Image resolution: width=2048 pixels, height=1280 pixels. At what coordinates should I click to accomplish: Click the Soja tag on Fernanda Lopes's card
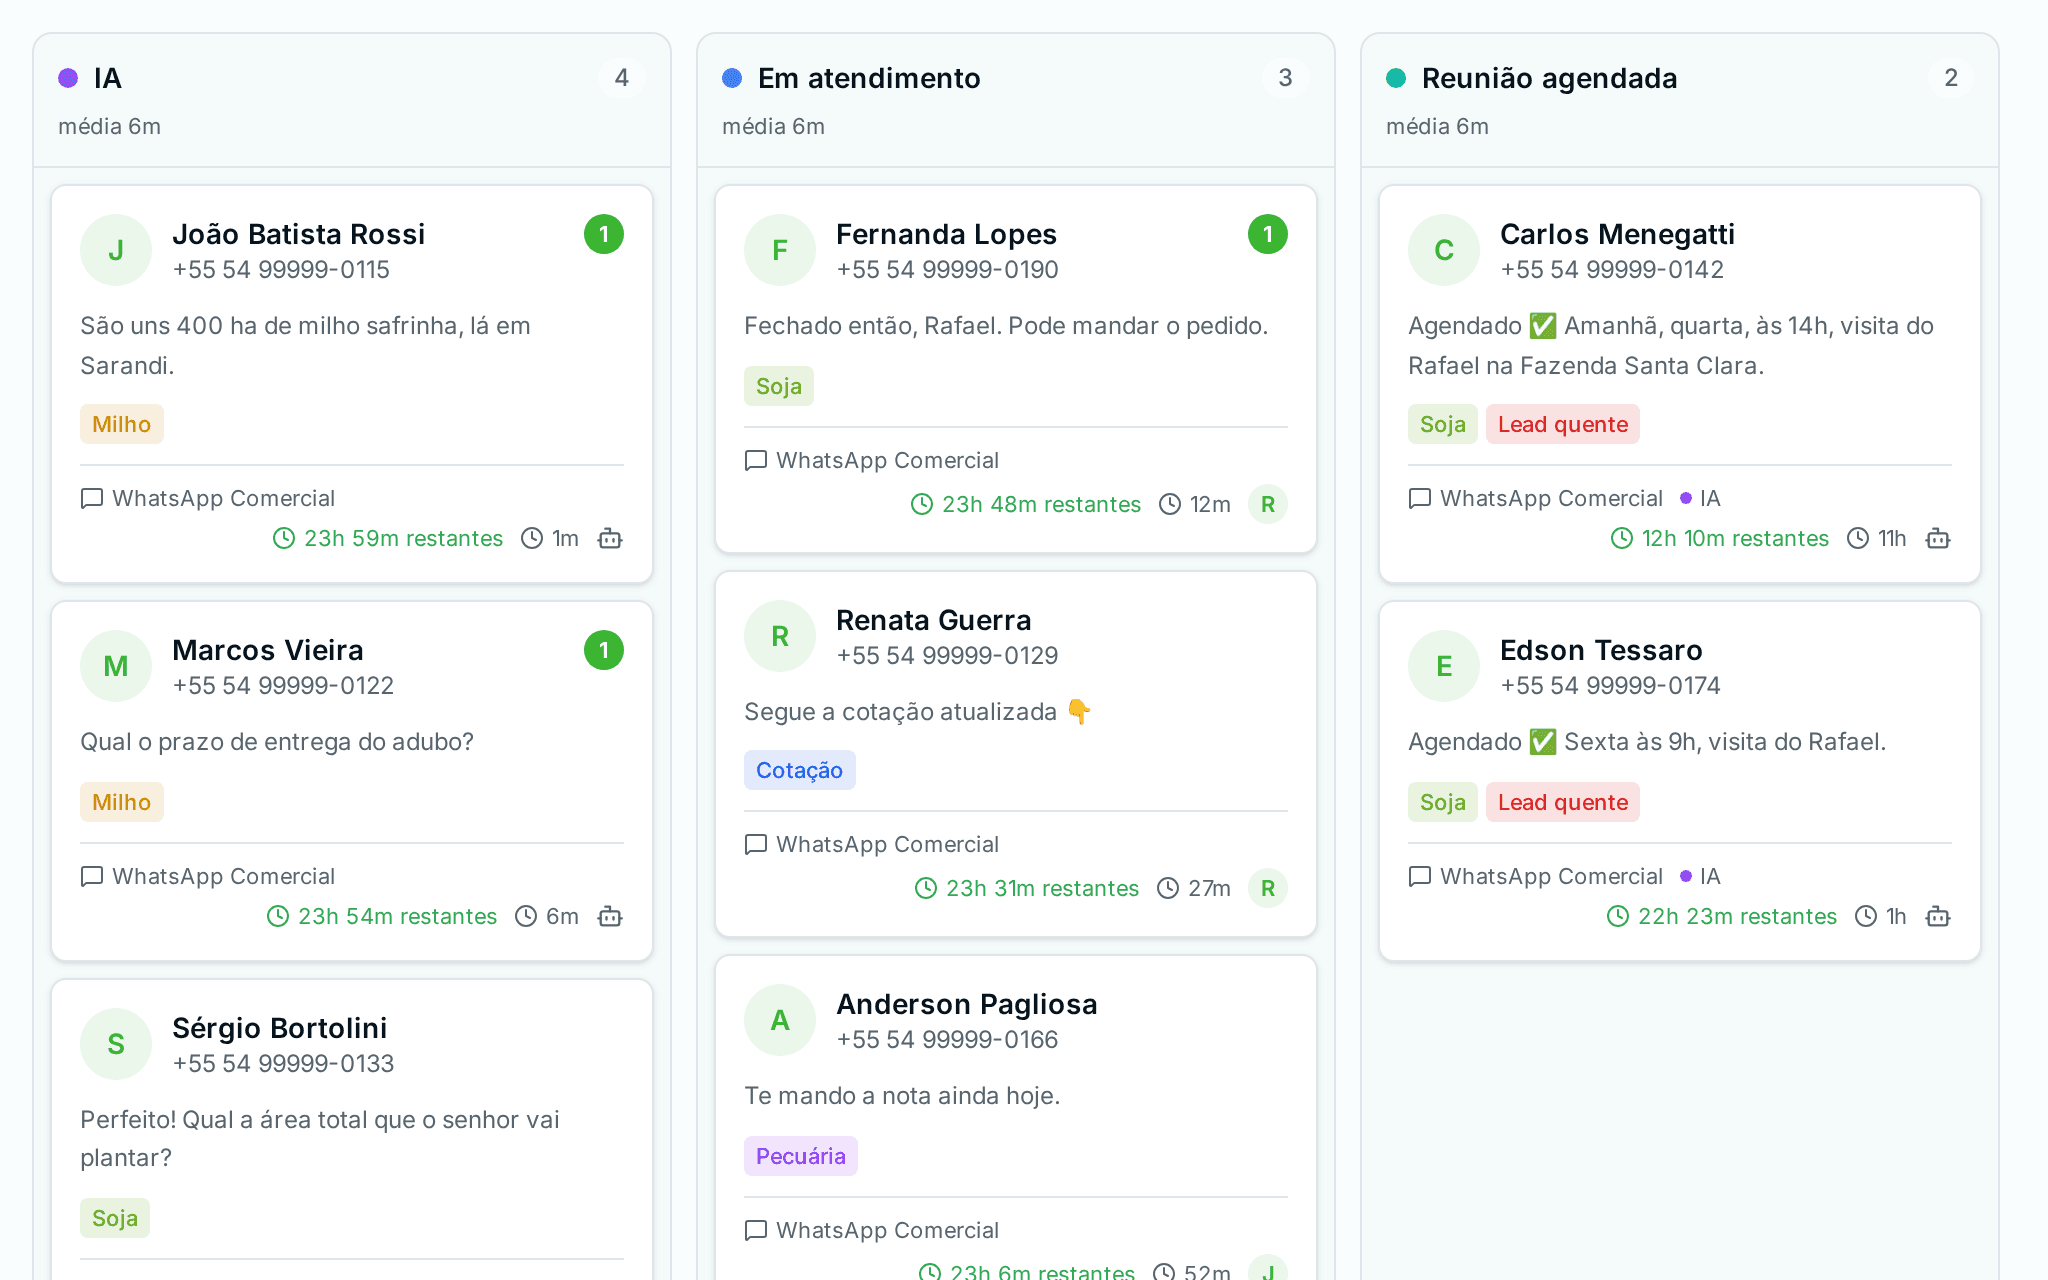tap(779, 386)
